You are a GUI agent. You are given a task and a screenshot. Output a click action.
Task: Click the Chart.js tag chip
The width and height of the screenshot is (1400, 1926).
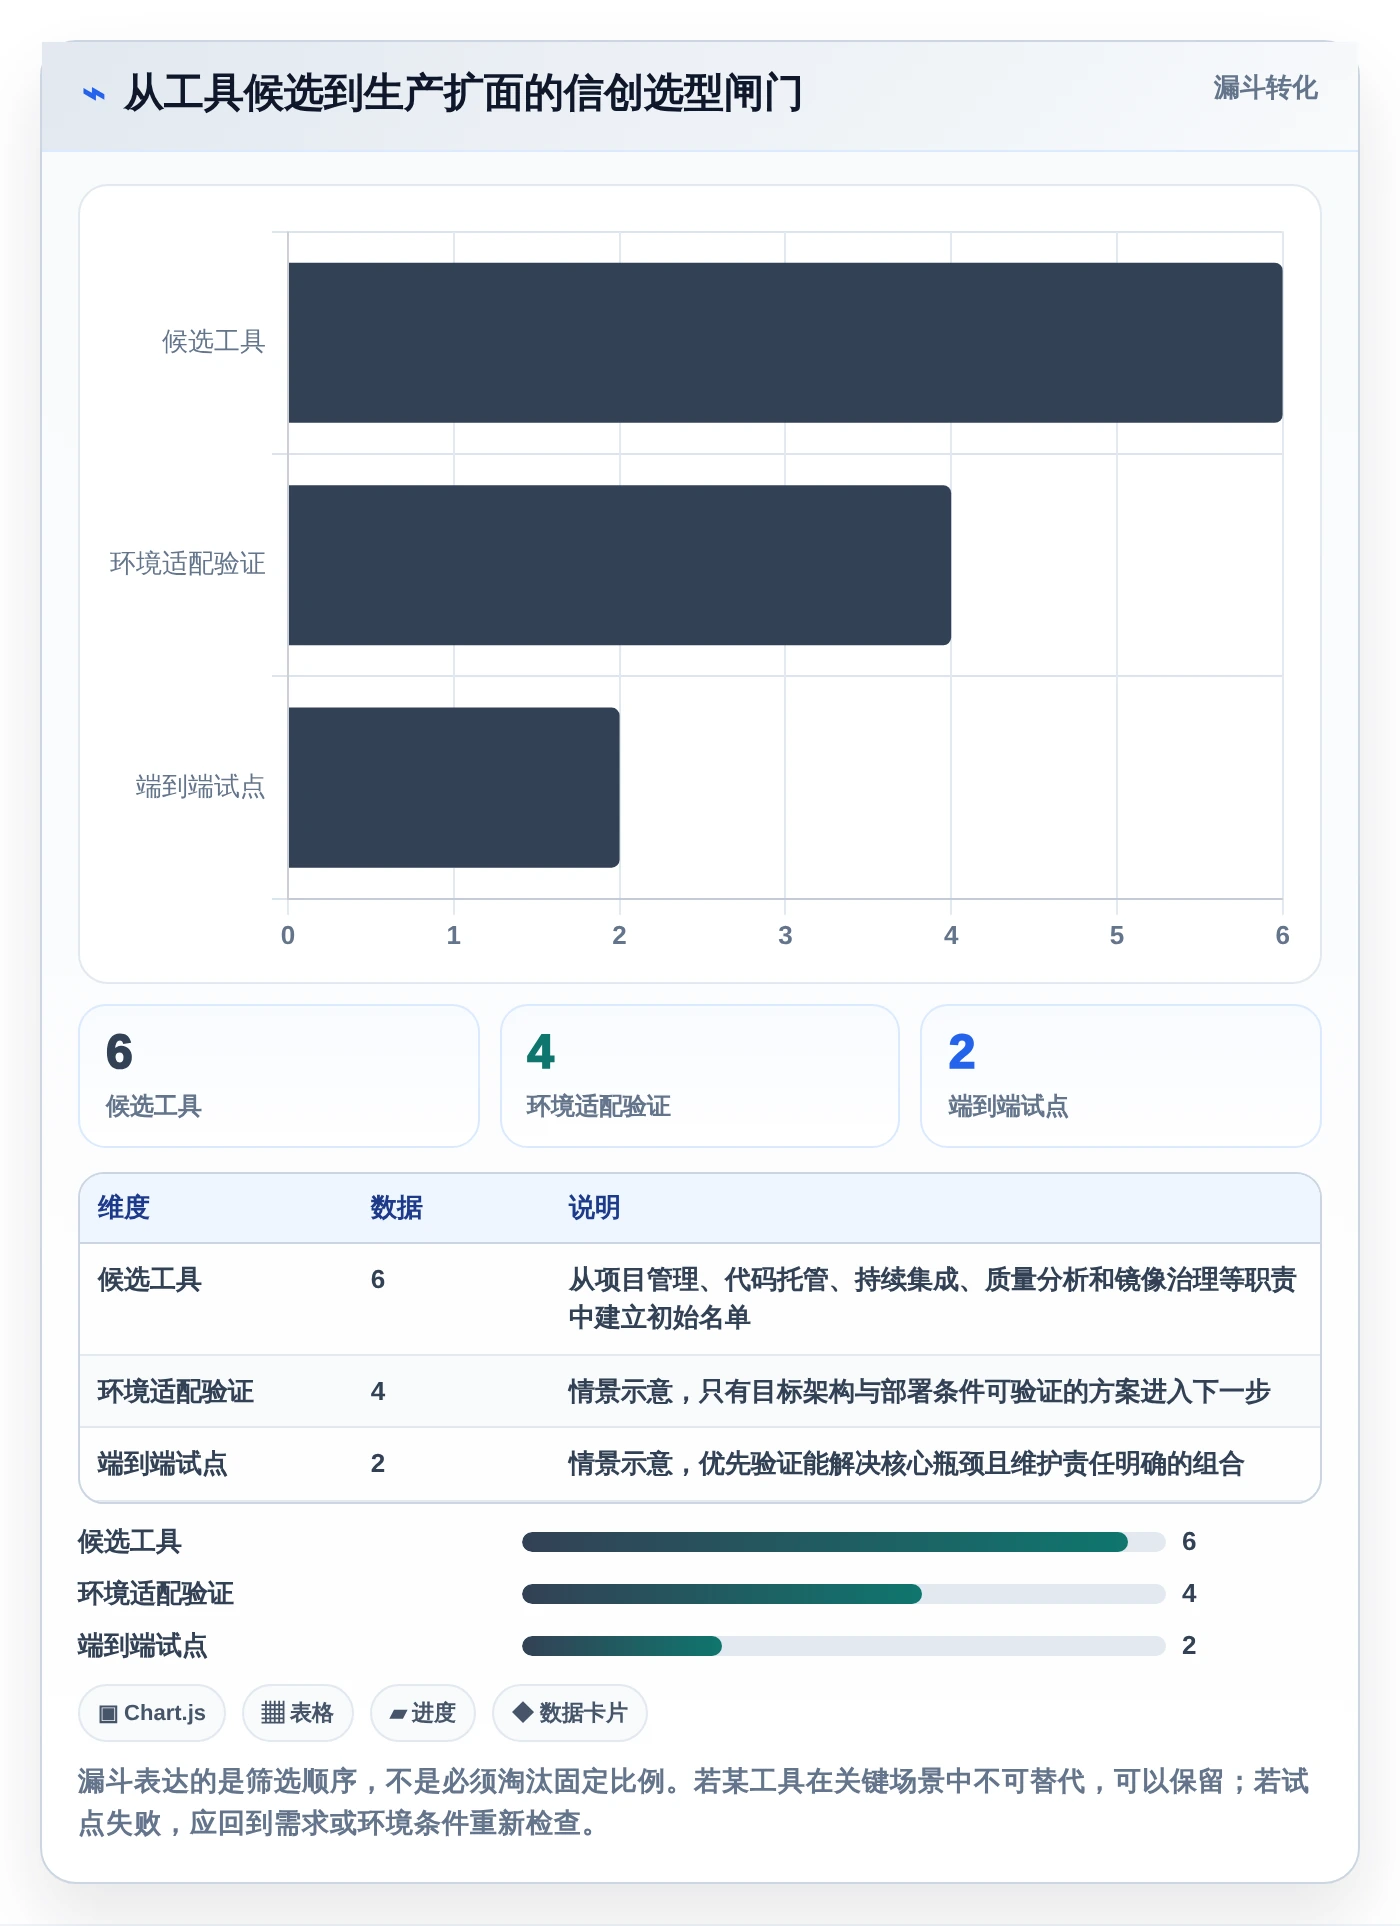[152, 1713]
